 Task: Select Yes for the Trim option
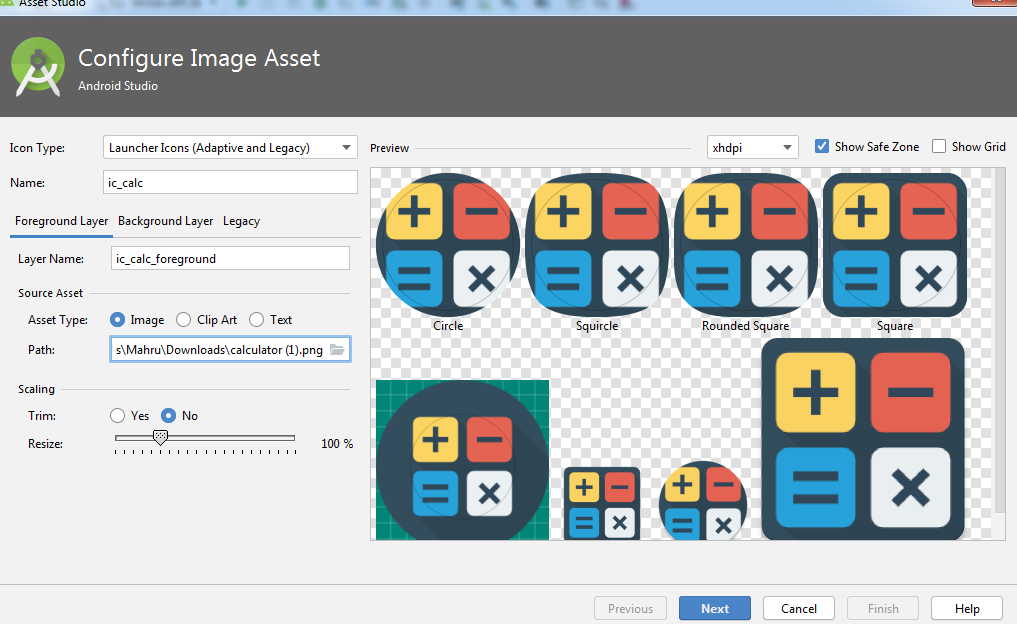(x=118, y=416)
